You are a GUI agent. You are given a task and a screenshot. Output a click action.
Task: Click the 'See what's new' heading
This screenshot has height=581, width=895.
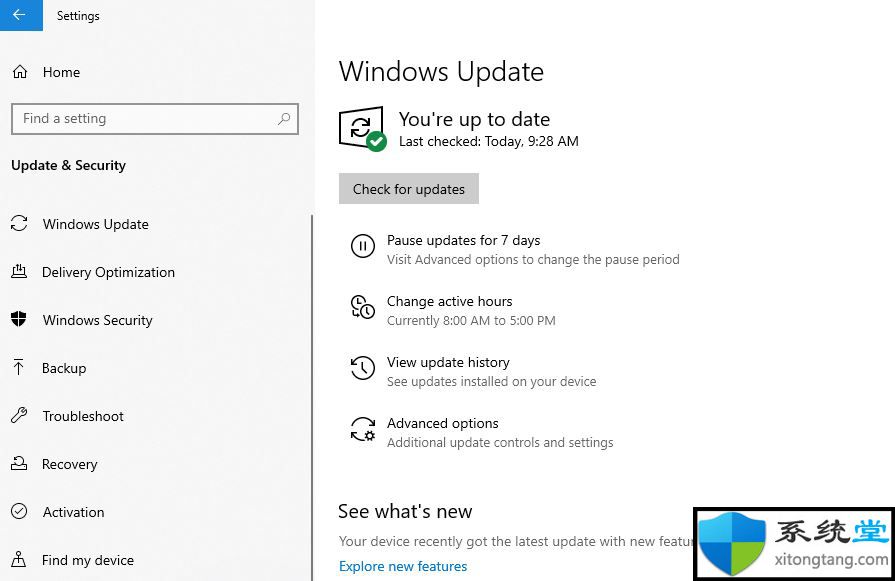(405, 511)
